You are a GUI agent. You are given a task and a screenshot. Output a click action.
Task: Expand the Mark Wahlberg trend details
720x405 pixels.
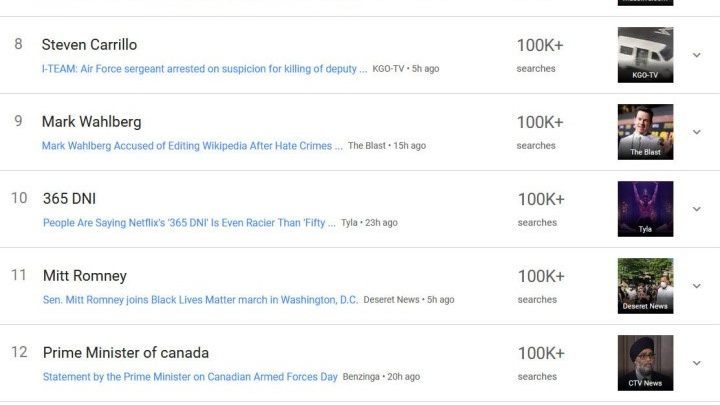pos(697,132)
